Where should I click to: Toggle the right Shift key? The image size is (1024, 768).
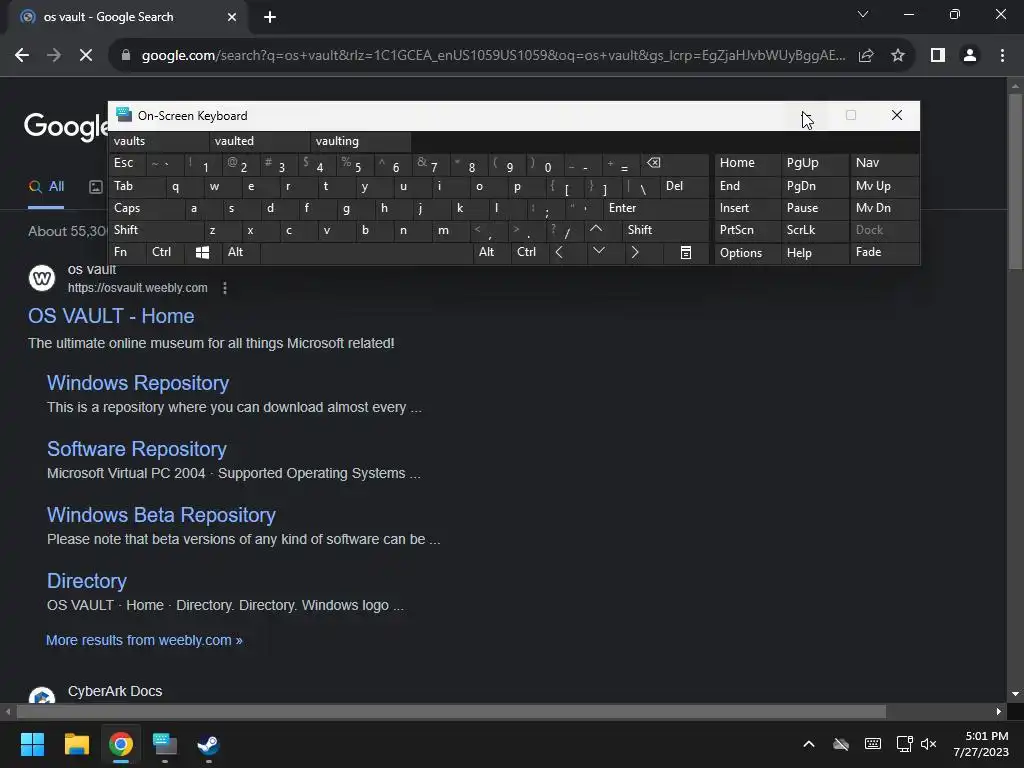(665, 230)
